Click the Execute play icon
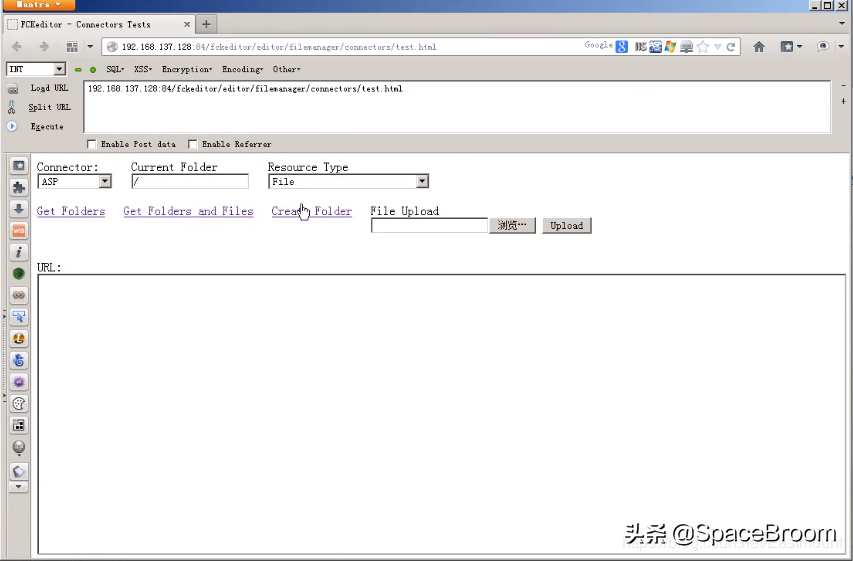 [x=12, y=126]
